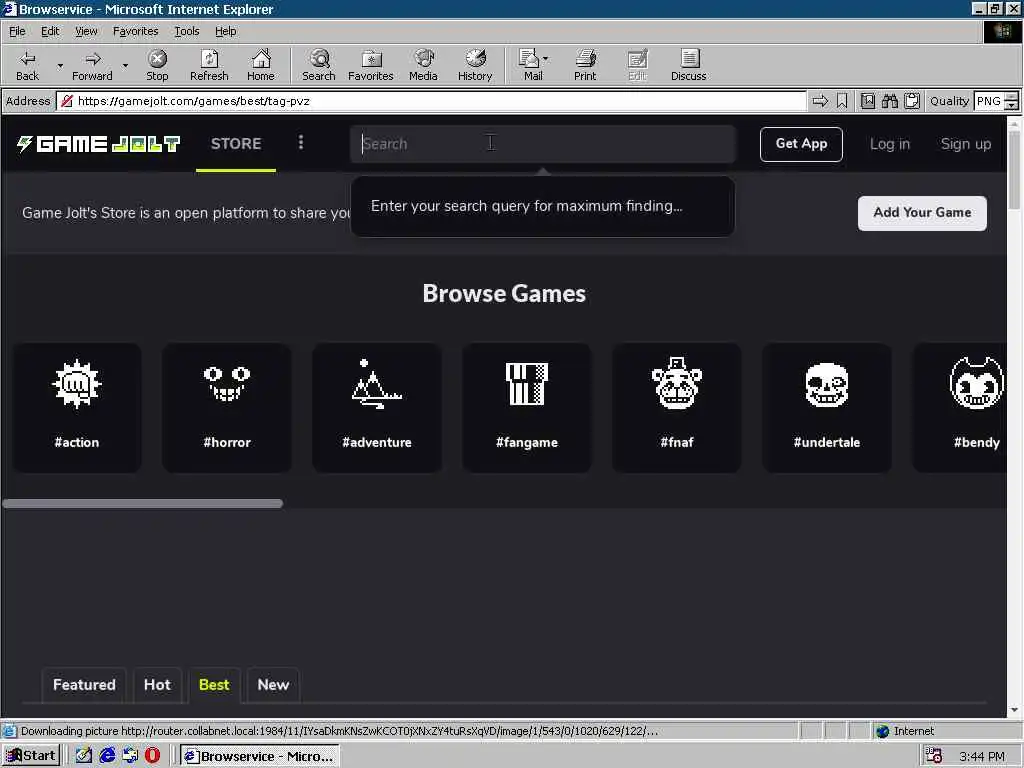Open the three-dot more menu

(x=301, y=142)
